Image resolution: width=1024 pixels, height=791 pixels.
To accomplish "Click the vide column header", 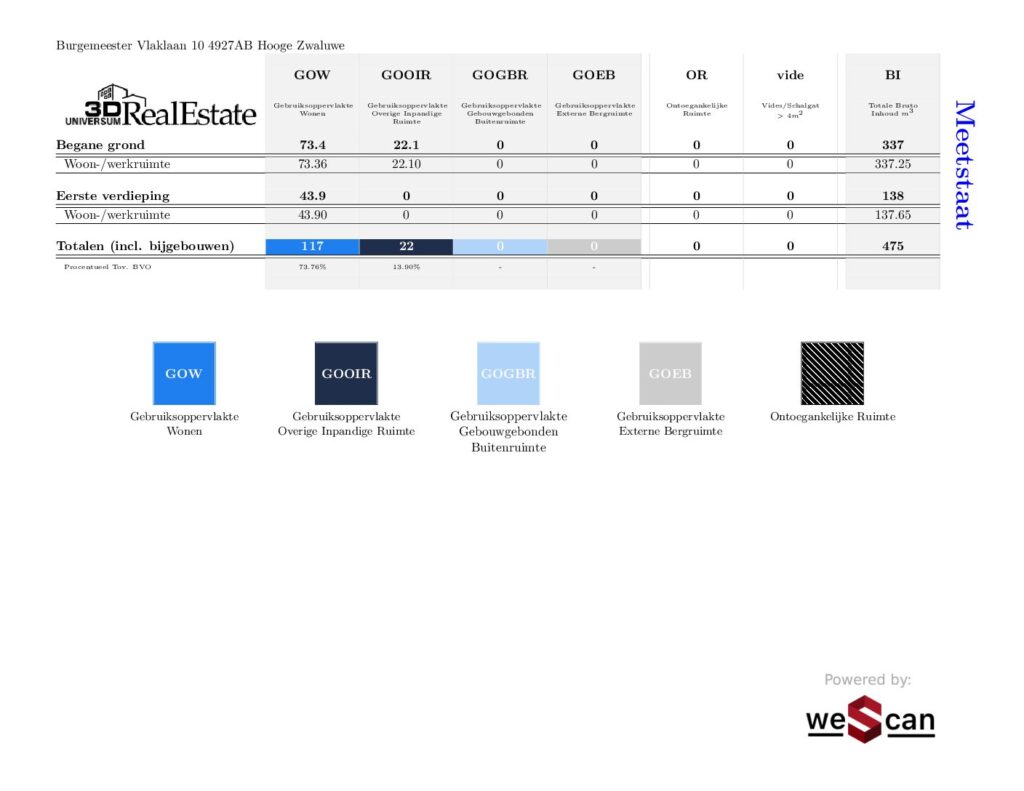I will [790, 75].
